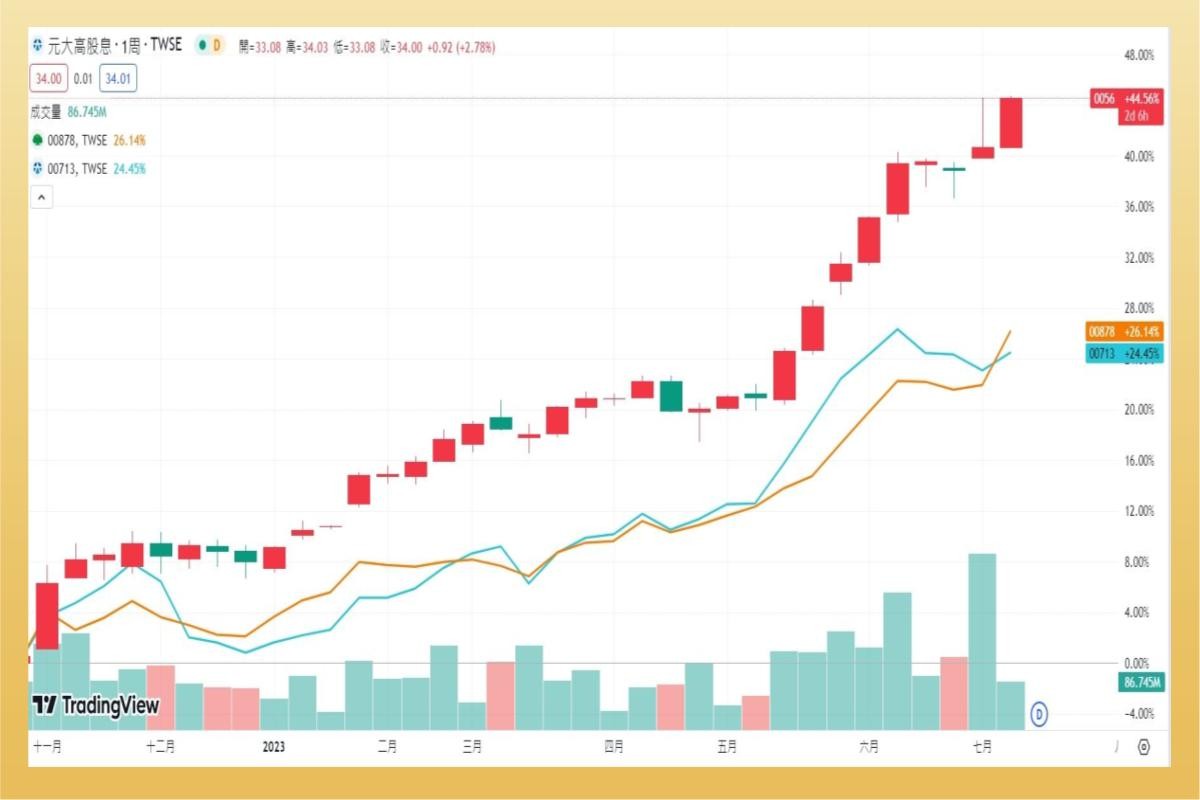Screen dimensions: 1200x800
Task: Click the 0056 +44.56% price label
Action: tap(1126, 98)
